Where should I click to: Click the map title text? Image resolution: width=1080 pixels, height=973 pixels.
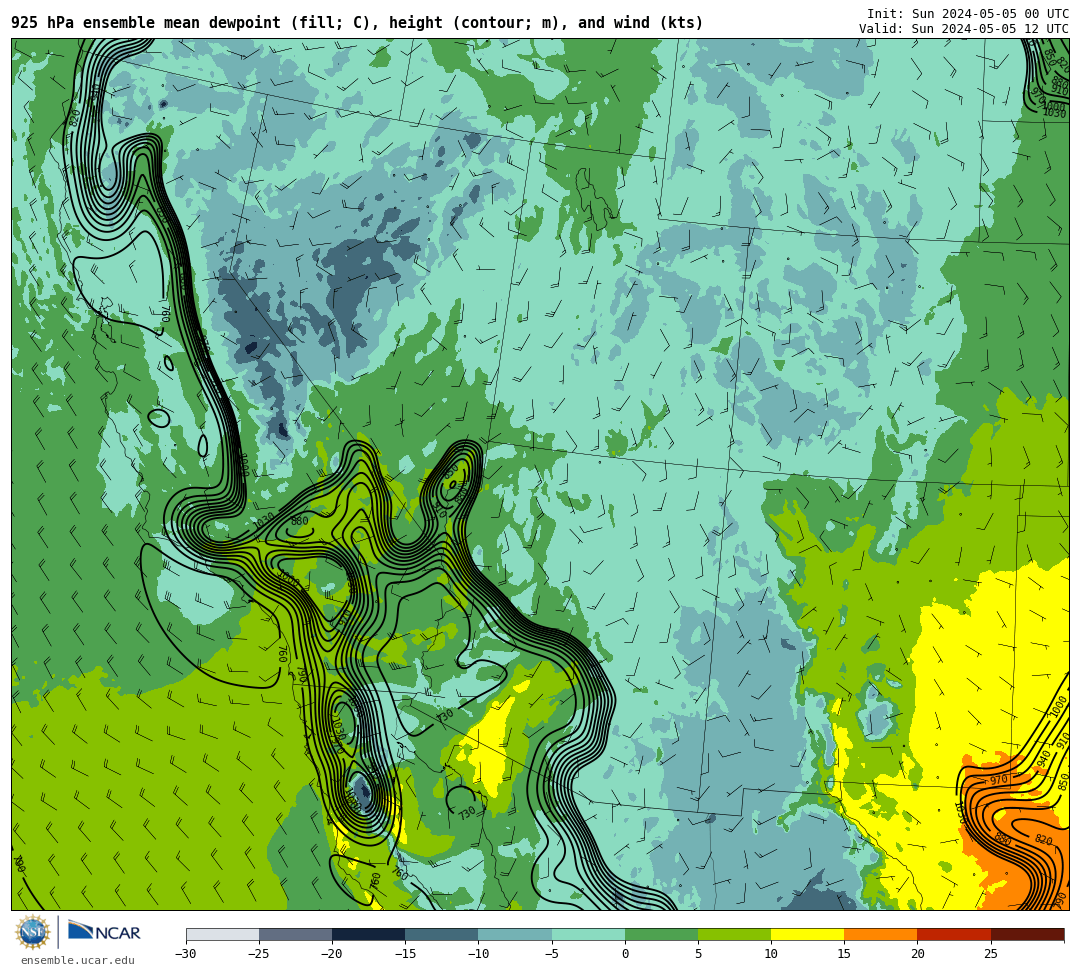[357, 23]
